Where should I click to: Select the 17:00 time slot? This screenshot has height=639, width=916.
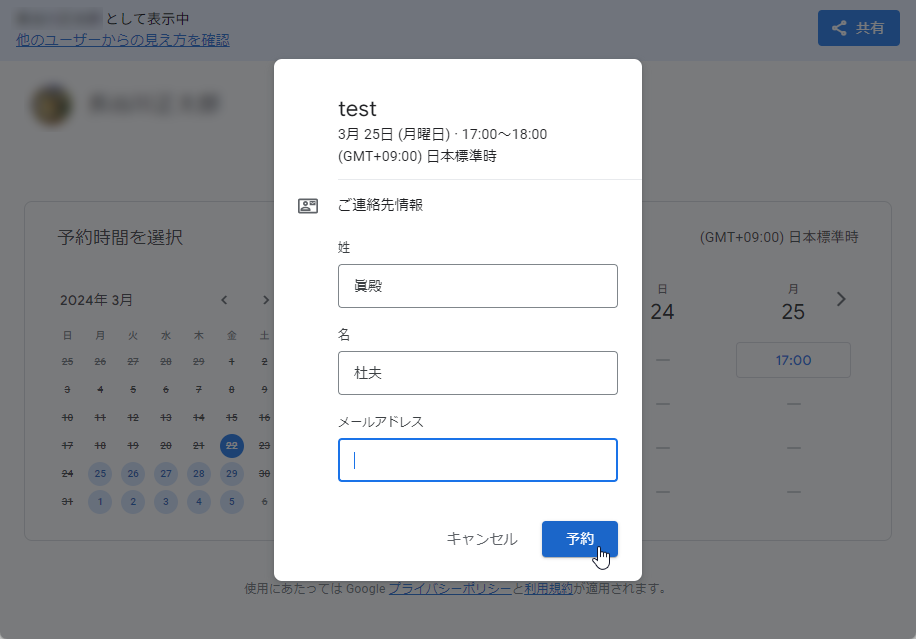pyautogui.click(x=793, y=360)
